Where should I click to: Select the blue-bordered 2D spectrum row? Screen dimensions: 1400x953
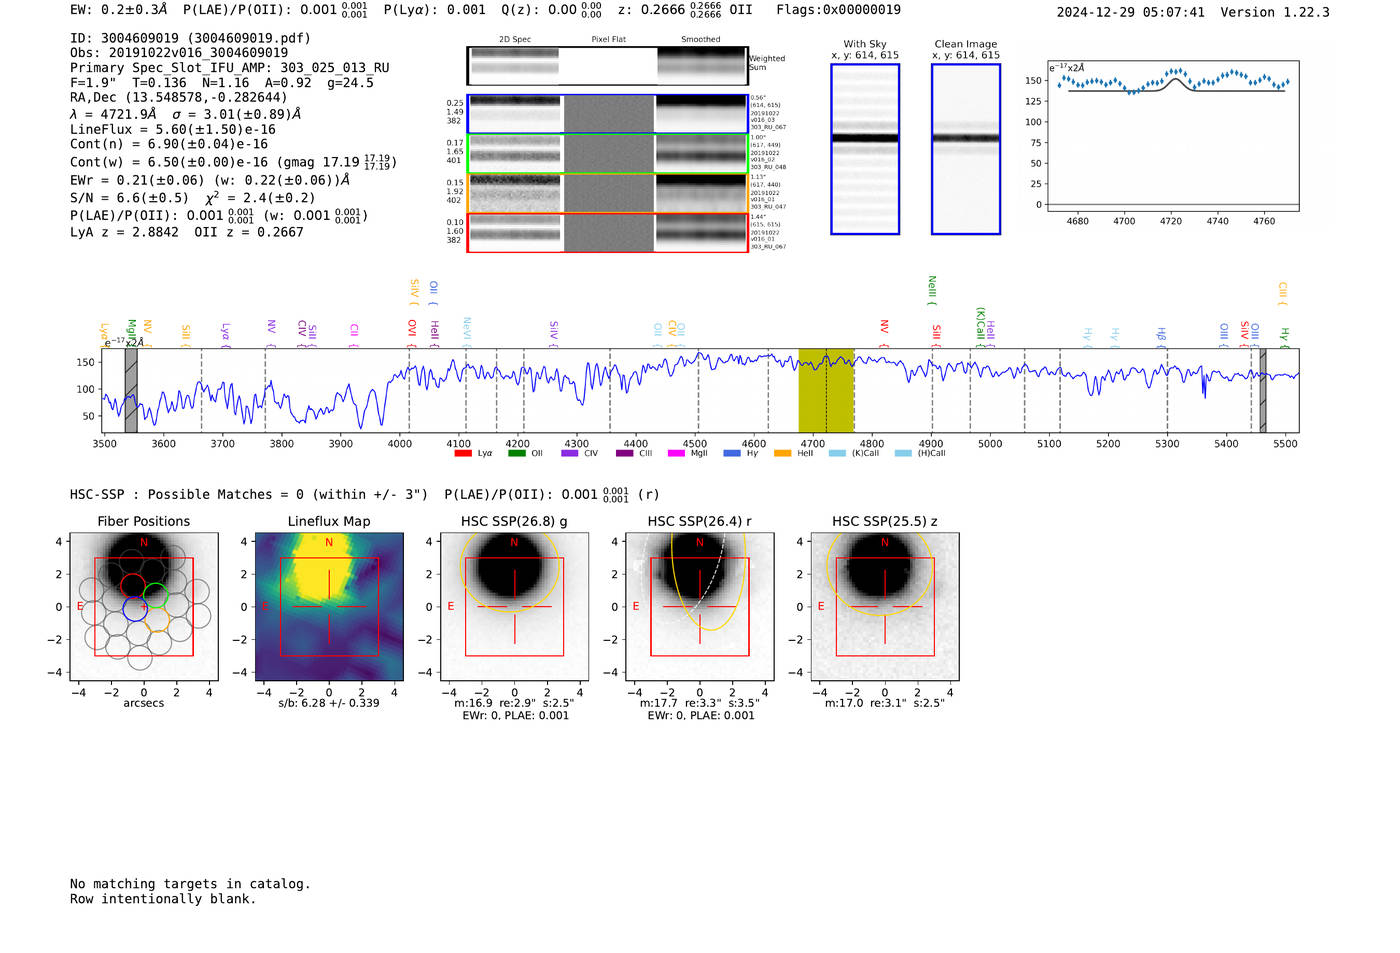coord(608,114)
